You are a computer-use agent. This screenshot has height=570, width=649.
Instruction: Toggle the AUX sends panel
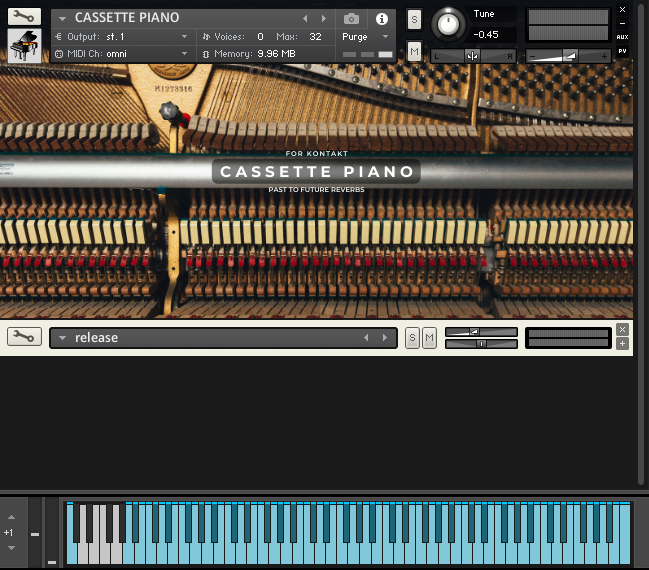tap(622, 37)
